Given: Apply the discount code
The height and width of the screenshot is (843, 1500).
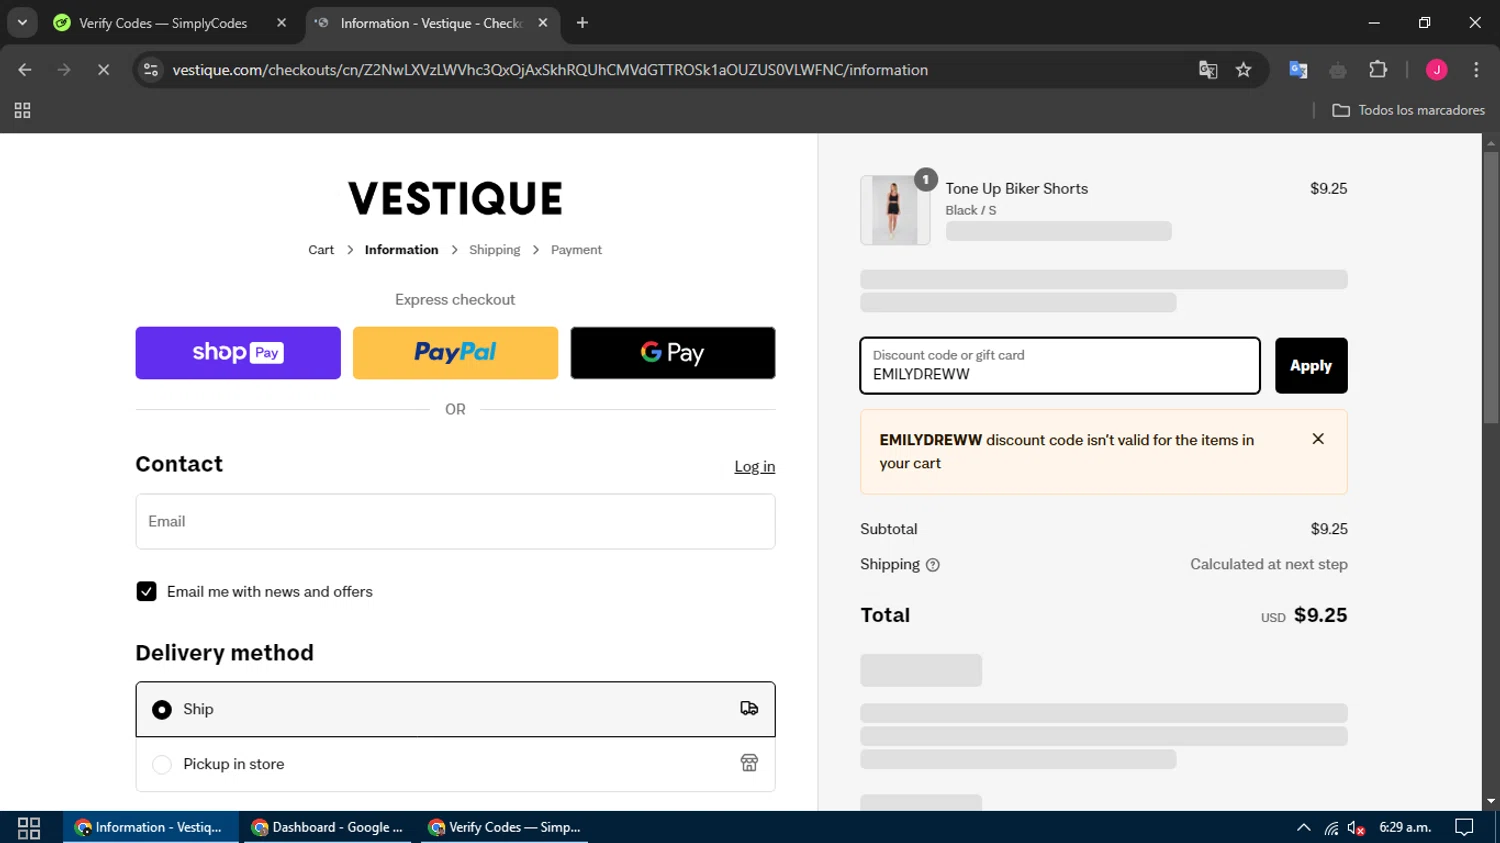Looking at the screenshot, I should click(x=1311, y=366).
